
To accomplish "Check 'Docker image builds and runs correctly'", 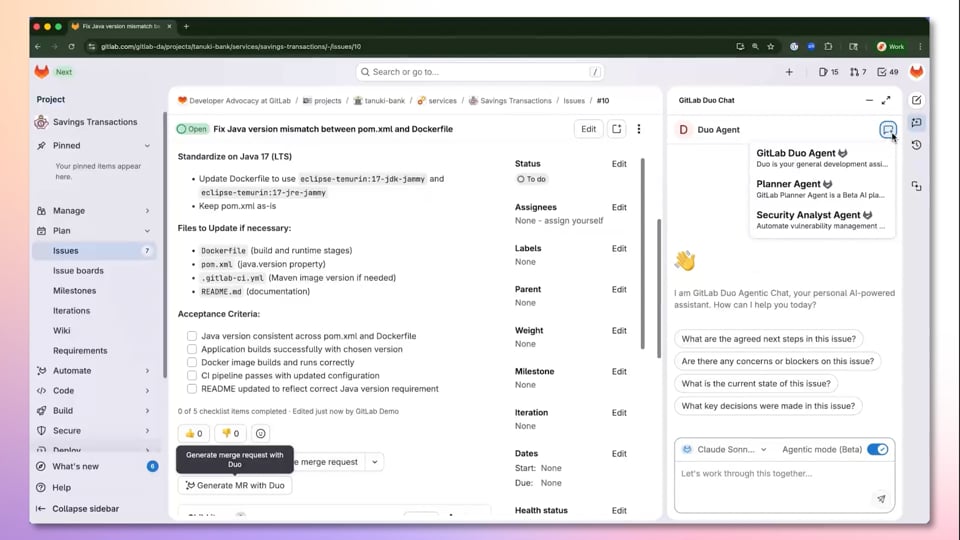I will 192,362.
